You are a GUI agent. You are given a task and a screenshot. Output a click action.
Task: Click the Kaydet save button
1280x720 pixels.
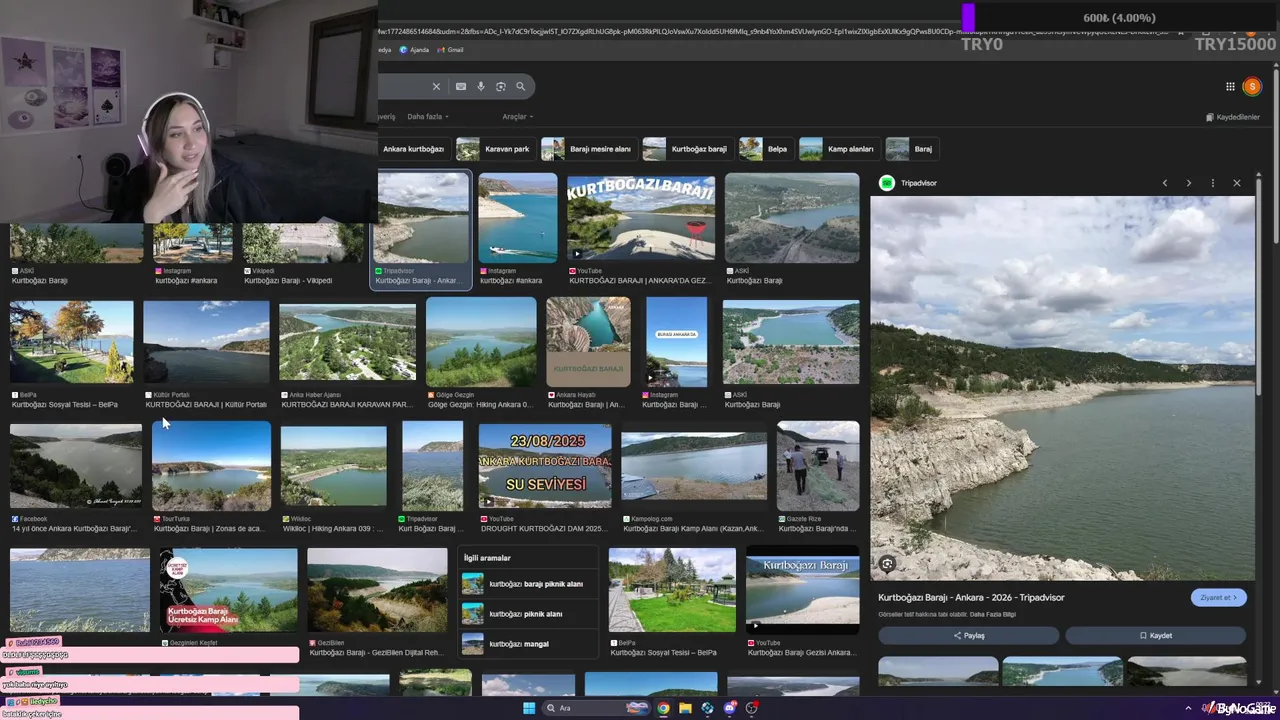pyautogui.click(x=1155, y=636)
